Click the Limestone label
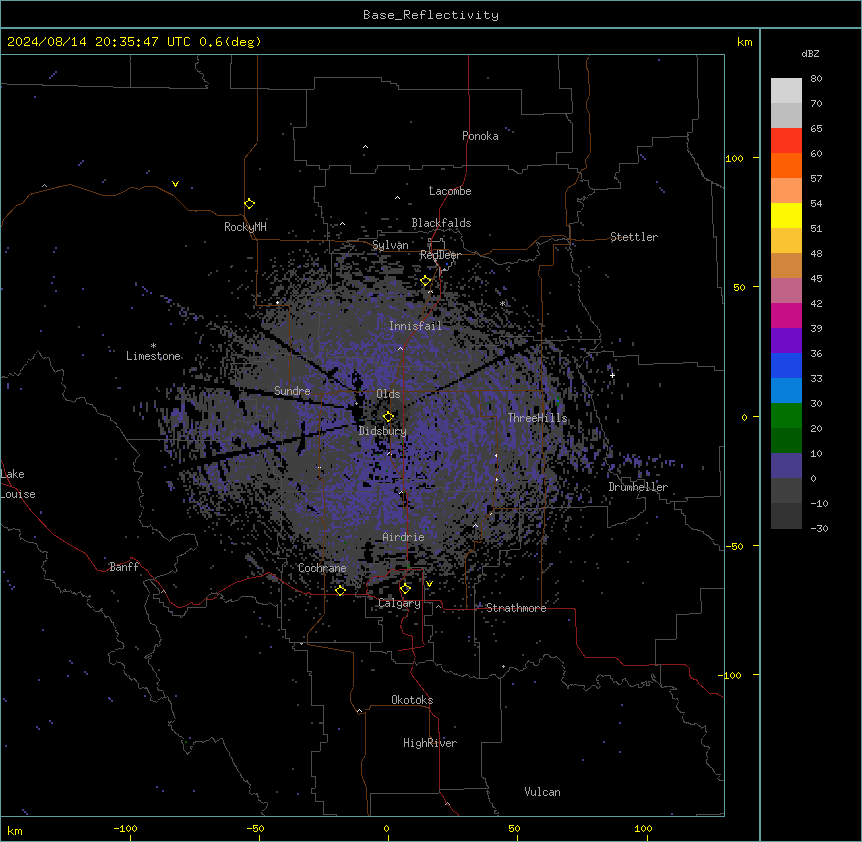The height and width of the screenshot is (842, 862). (153, 356)
